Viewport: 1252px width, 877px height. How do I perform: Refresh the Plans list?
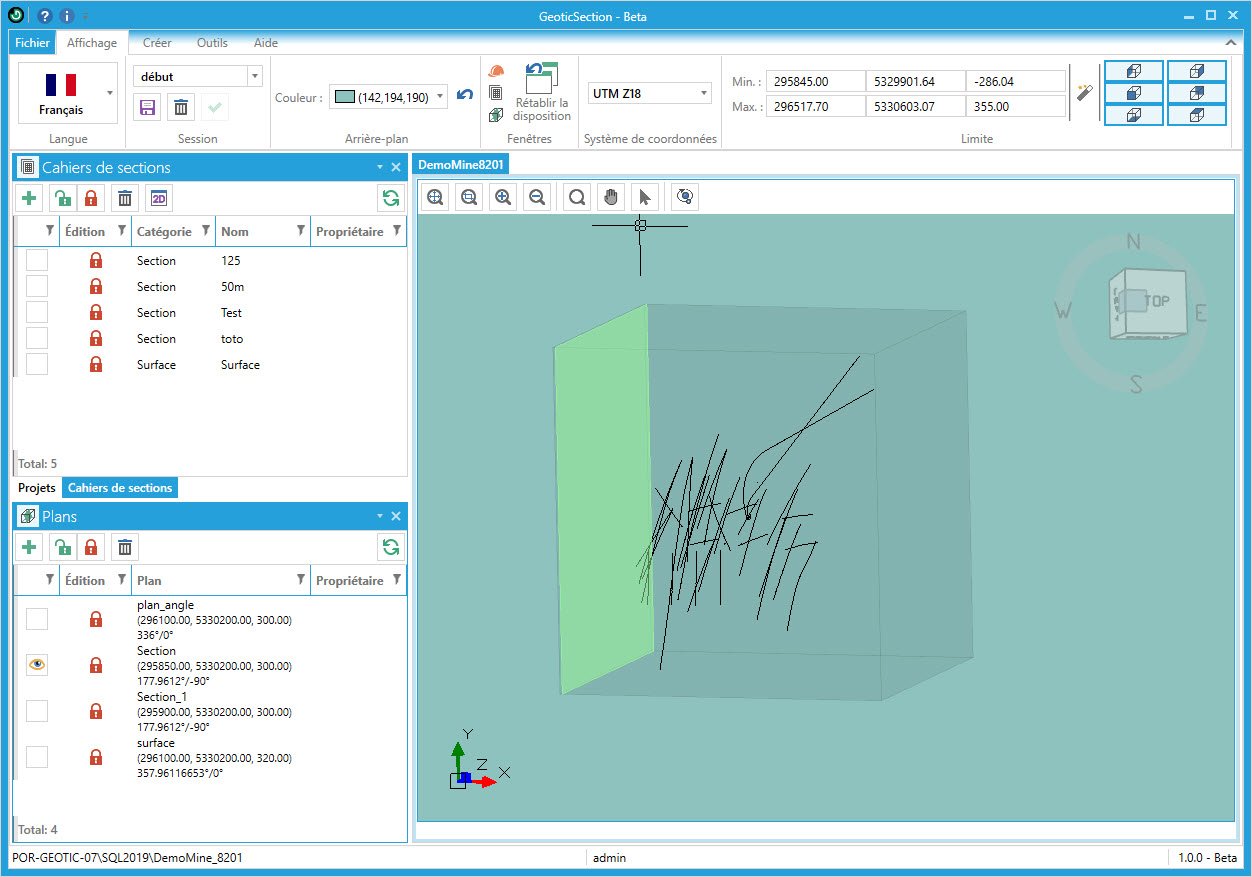[x=391, y=547]
